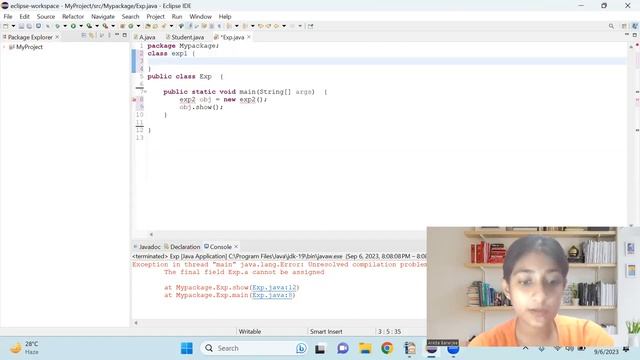Open the Back history dropdown arrow
Image resolution: width=640 pixels, height=360 pixels.
(284, 26)
